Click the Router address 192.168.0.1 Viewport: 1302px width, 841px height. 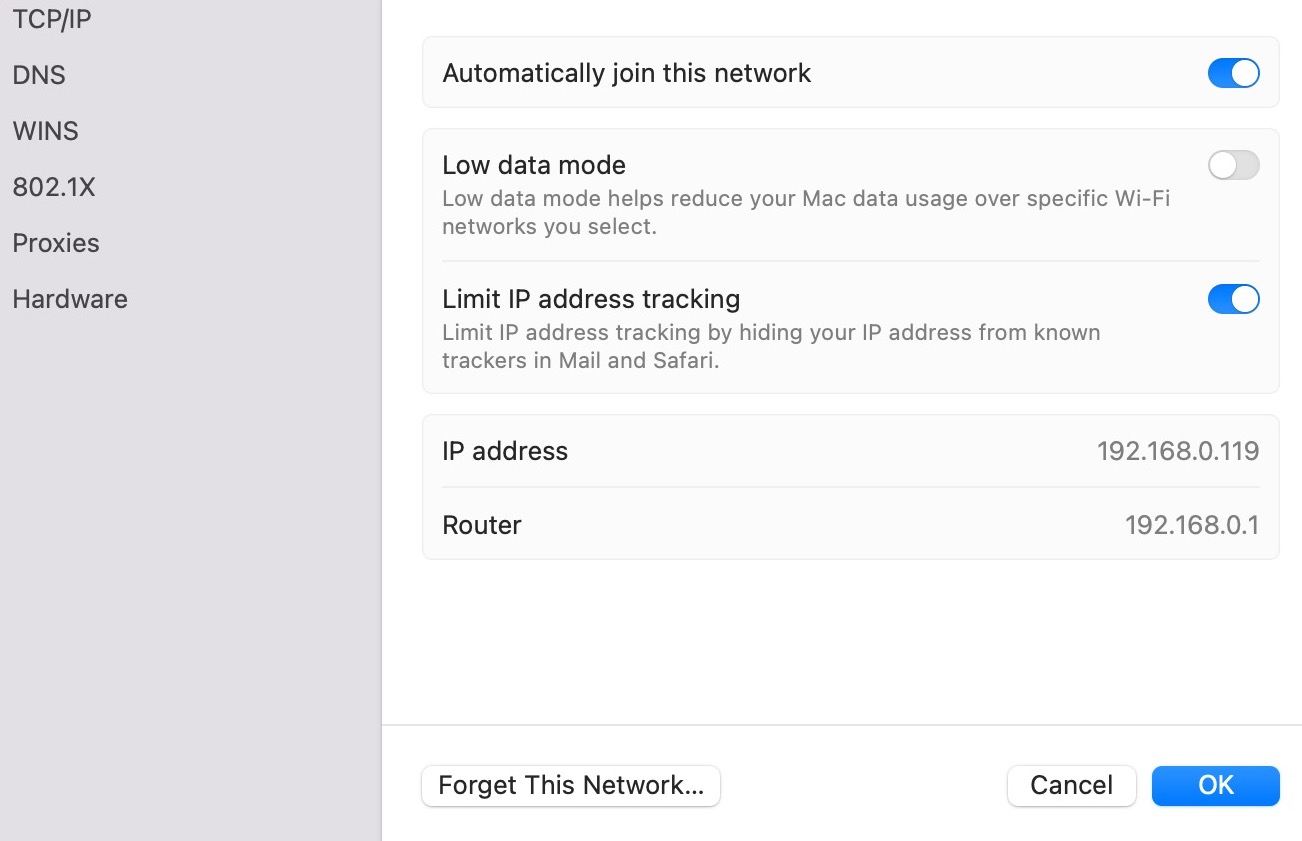pos(1191,525)
